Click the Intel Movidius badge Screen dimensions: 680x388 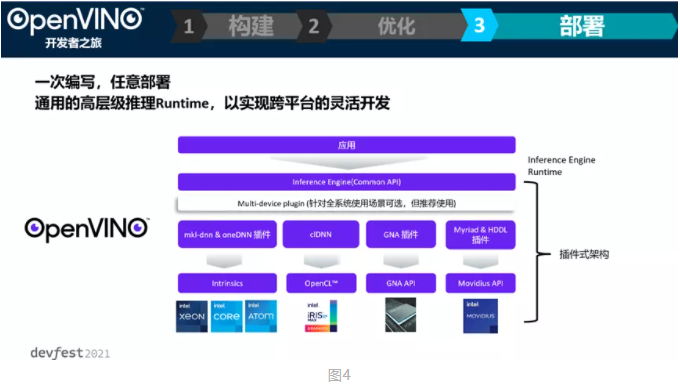[x=481, y=316]
